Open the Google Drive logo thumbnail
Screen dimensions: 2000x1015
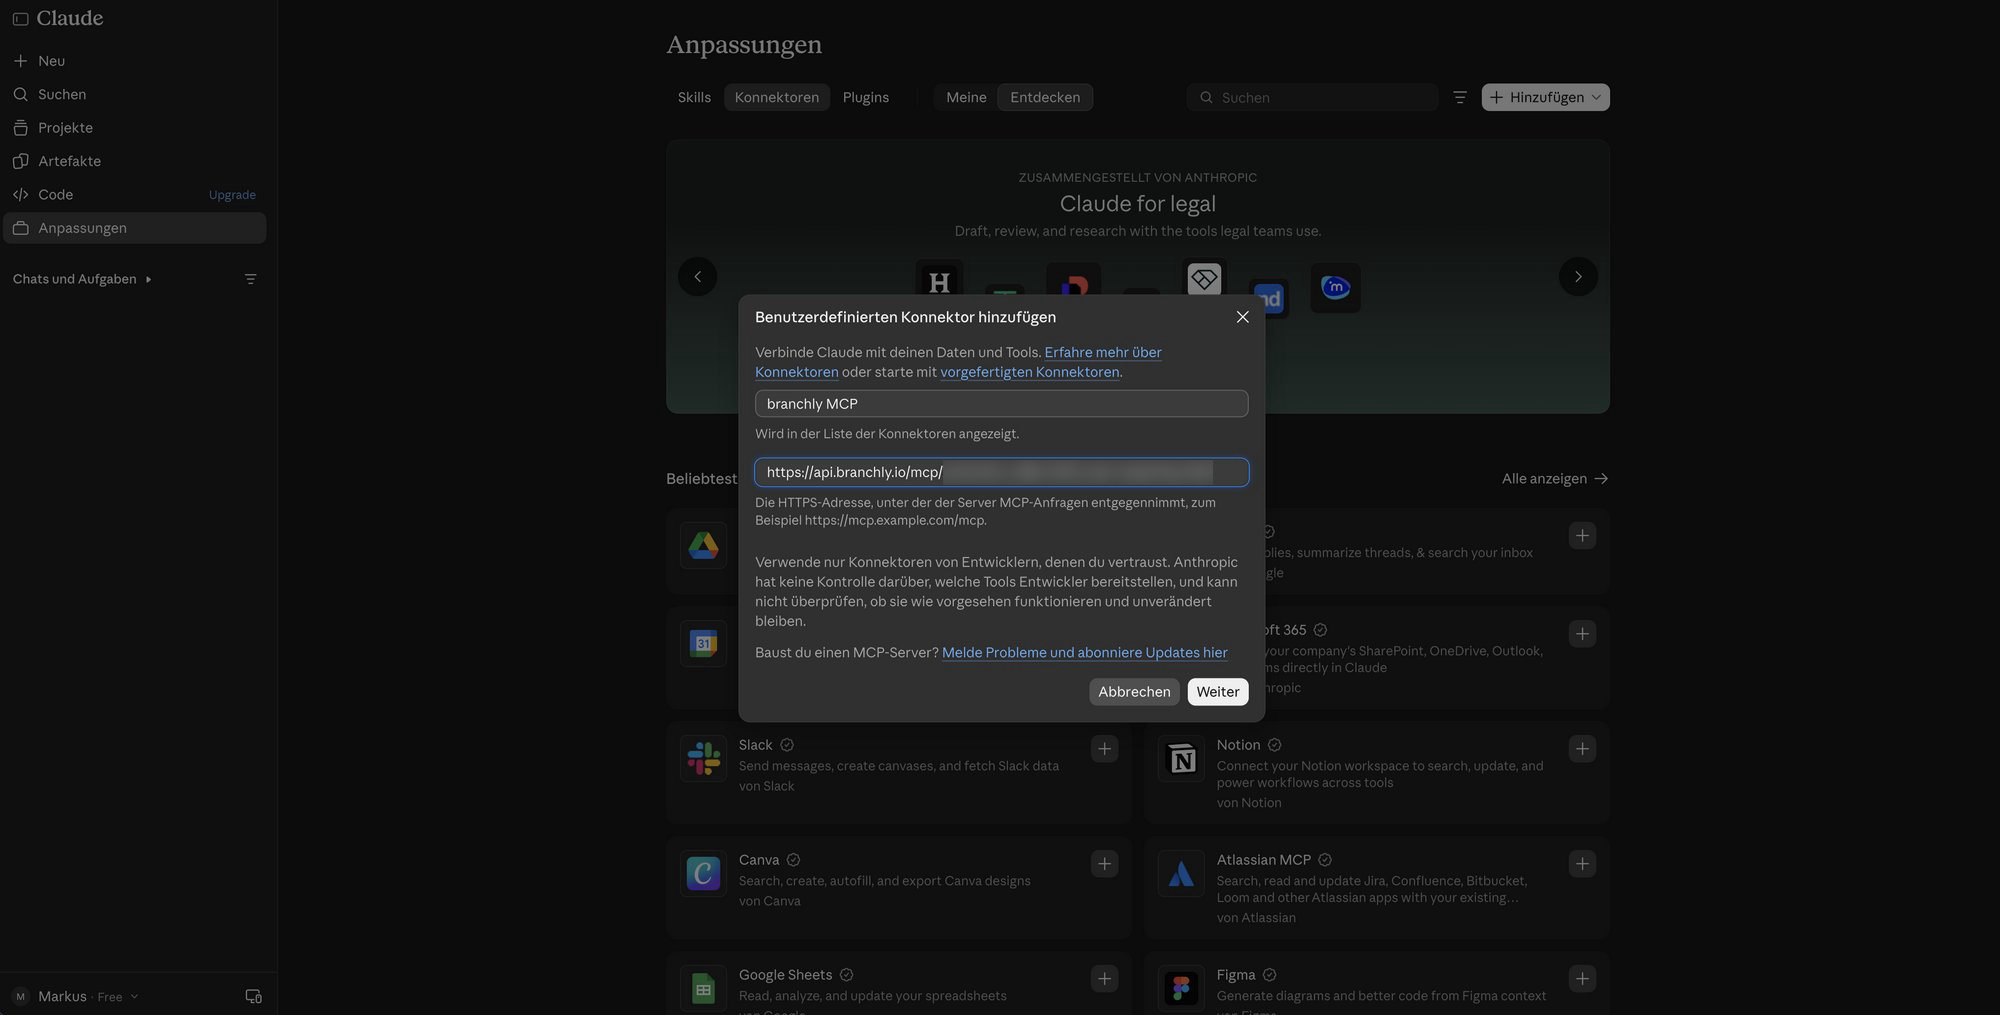pos(703,545)
